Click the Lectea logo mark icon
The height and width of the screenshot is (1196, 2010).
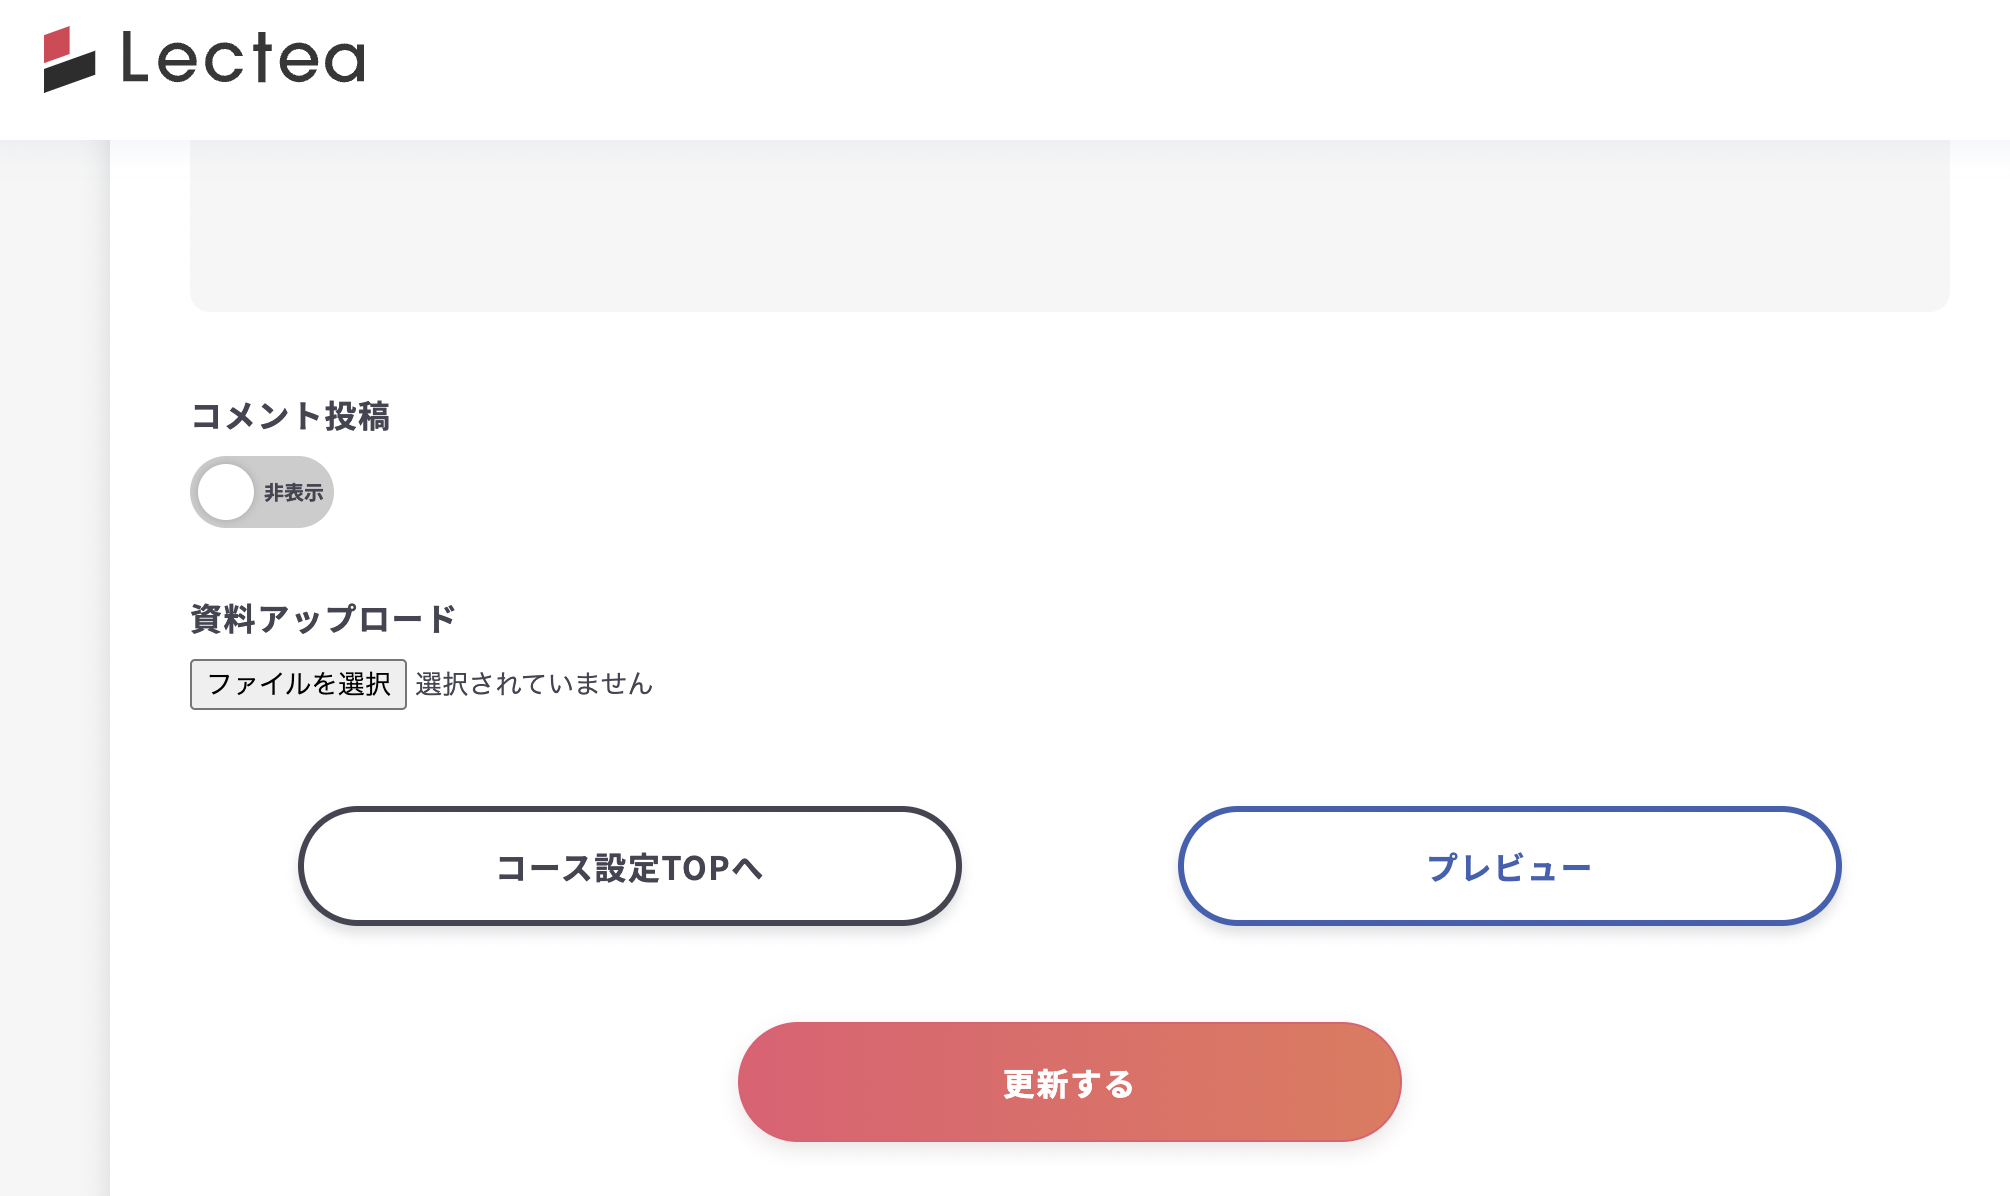click(x=69, y=60)
